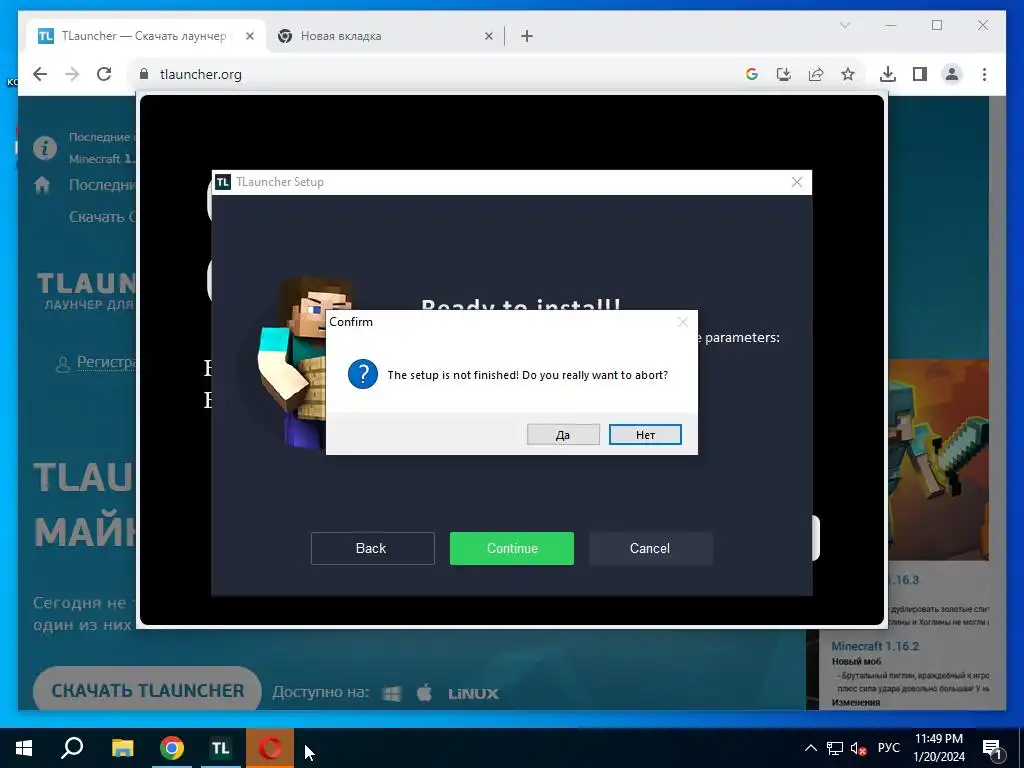Screen dimensions: 1024x768
Task: Open the taskbar clock showing 11:49 PM
Action: [x=939, y=748]
